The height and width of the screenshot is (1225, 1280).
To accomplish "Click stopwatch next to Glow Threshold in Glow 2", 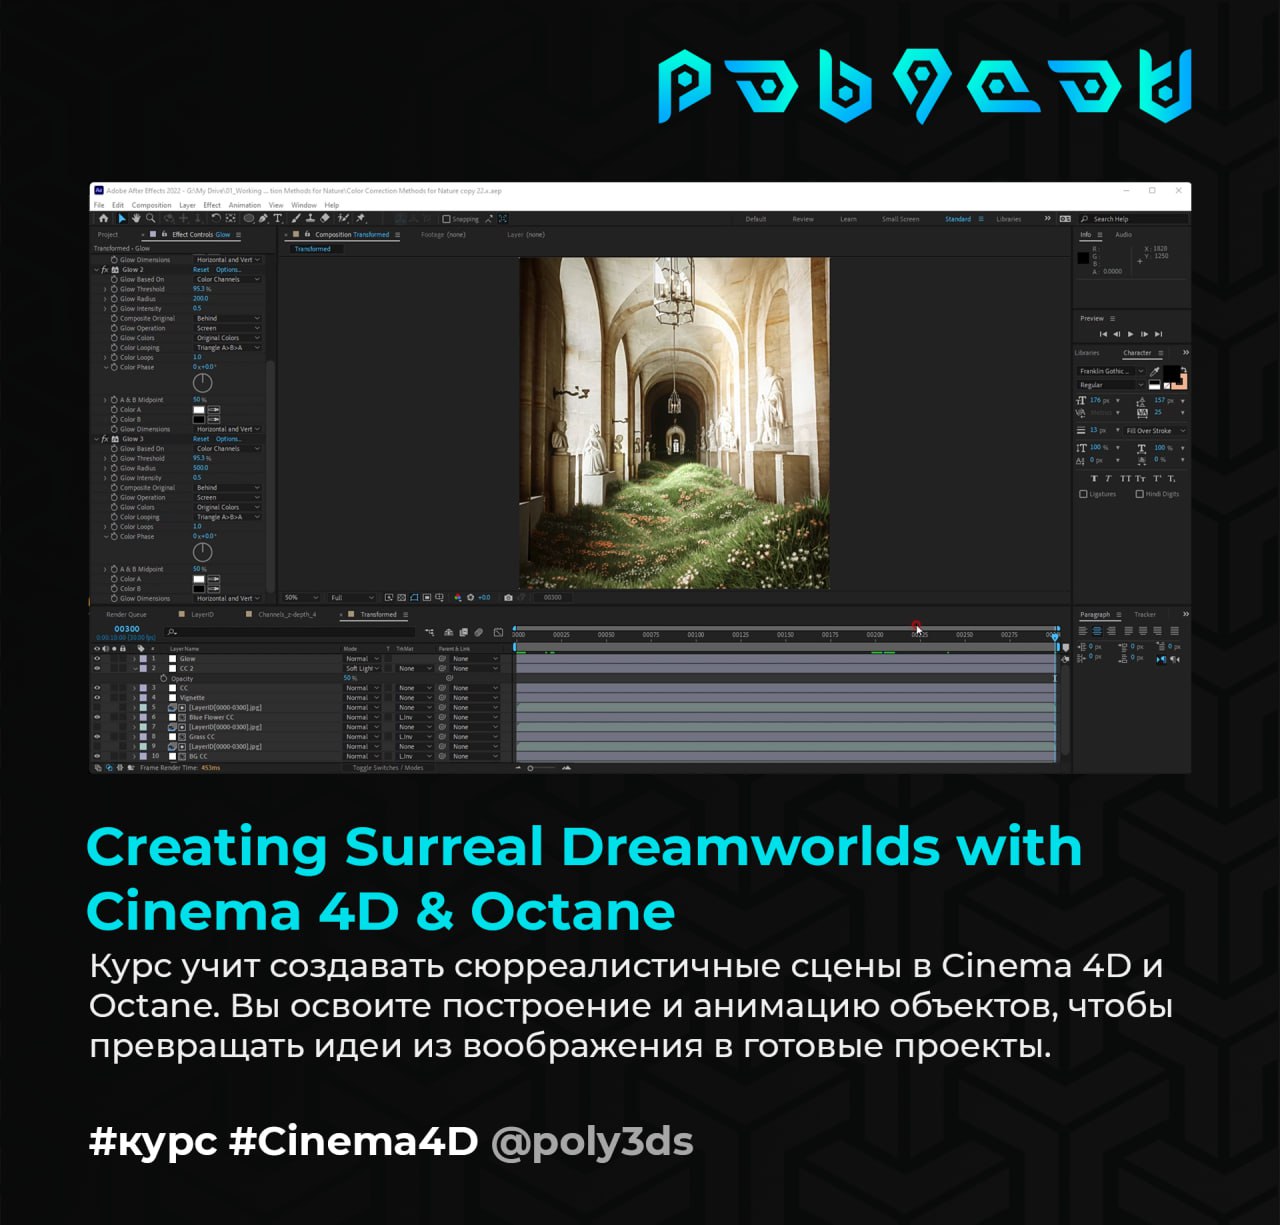I will click(x=114, y=289).
